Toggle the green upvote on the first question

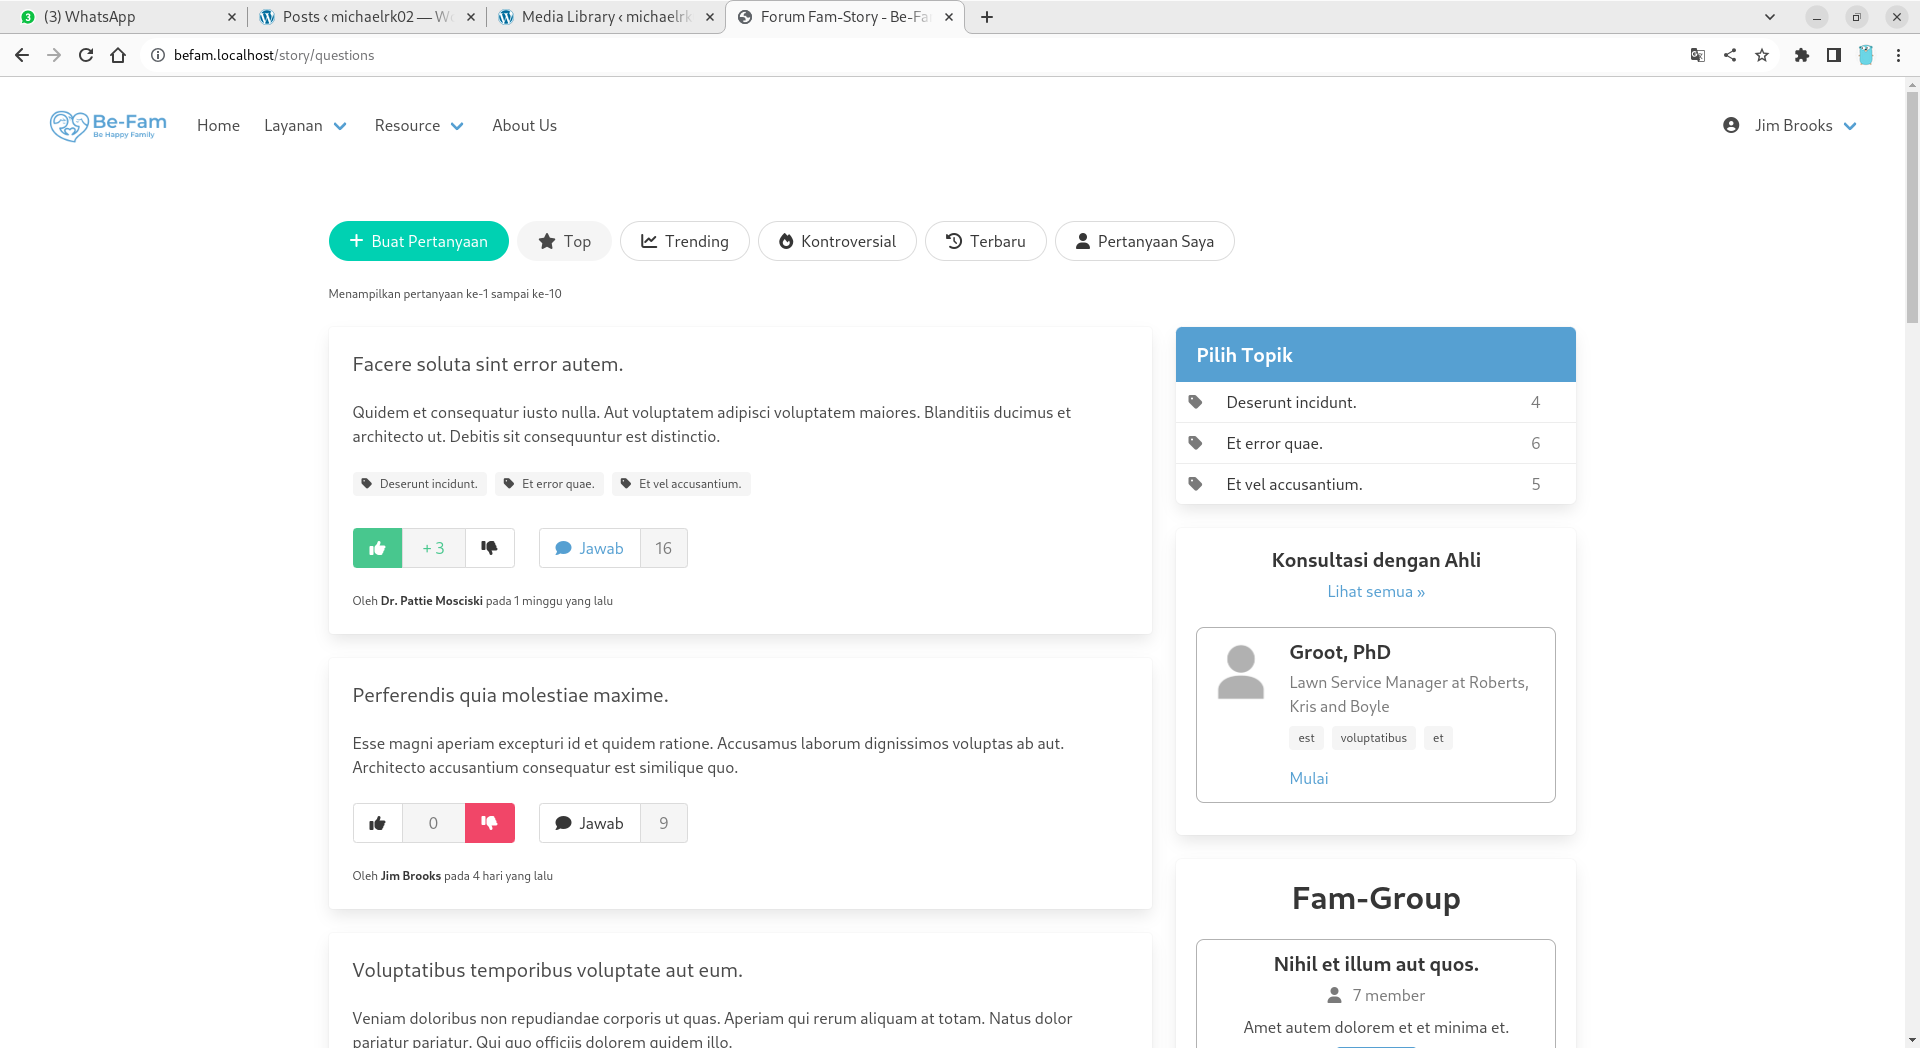(x=377, y=548)
